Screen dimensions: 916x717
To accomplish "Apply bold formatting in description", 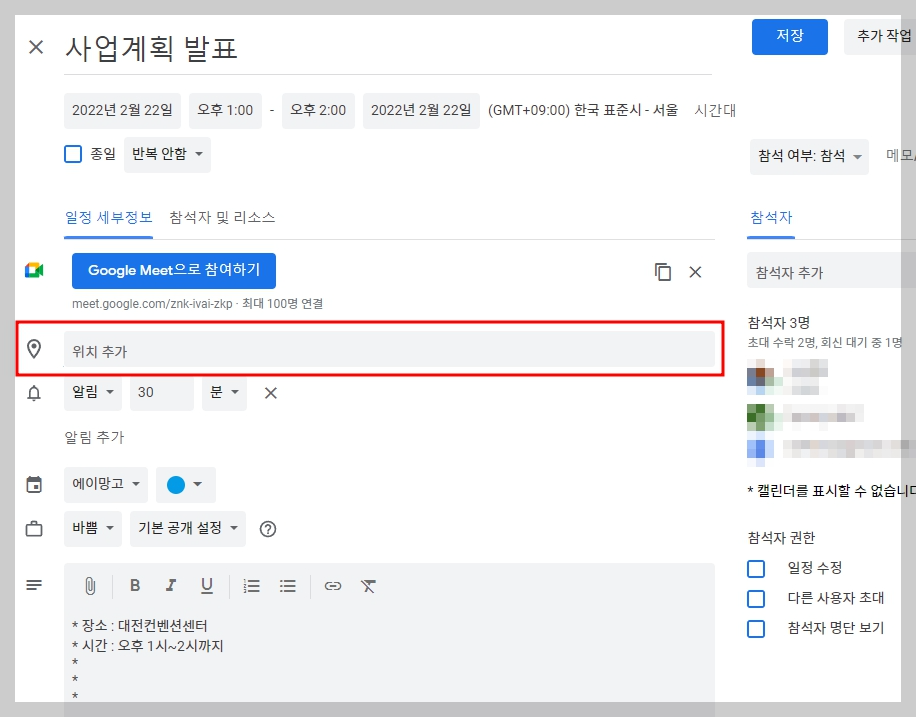I will [135, 585].
